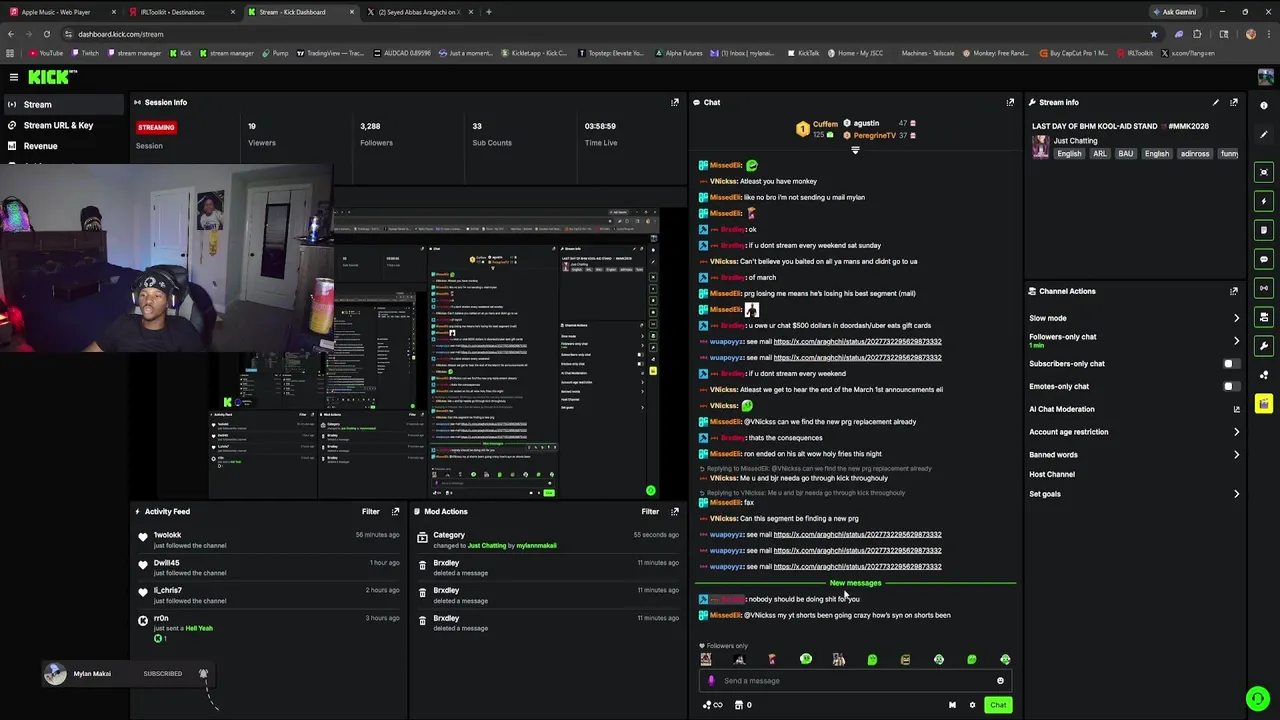1280x720 pixels.
Task: Expand Banned words settings
Action: pyautogui.click(x=1236, y=455)
